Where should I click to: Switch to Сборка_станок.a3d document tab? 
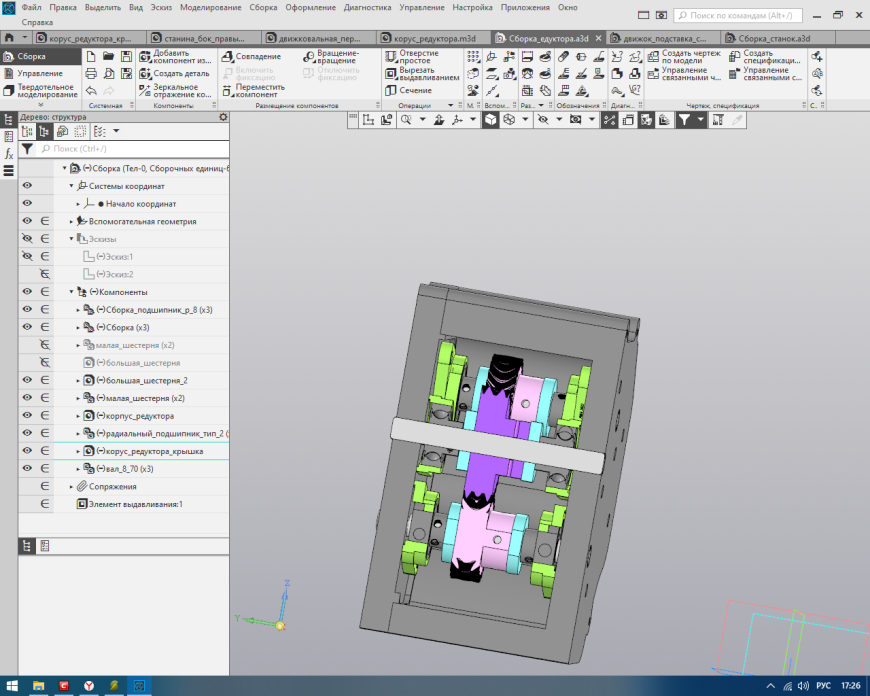point(772,38)
